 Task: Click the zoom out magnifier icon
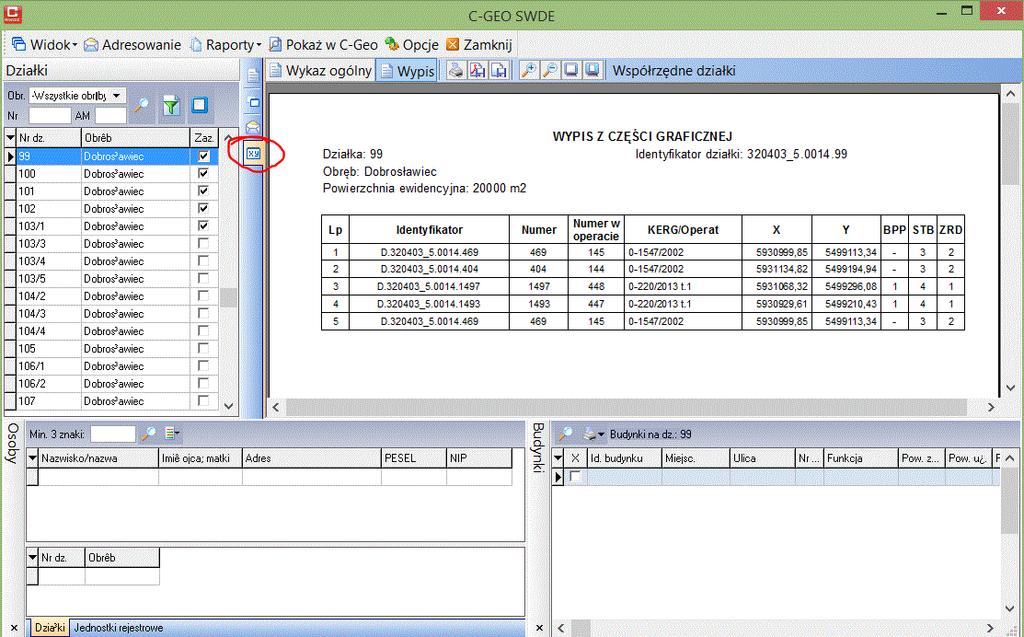tap(550, 70)
